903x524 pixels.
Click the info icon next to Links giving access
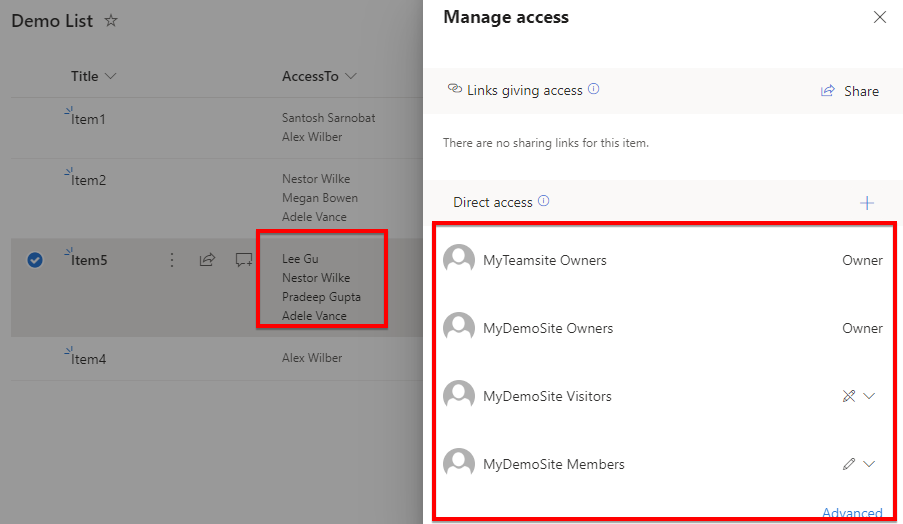pos(594,89)
